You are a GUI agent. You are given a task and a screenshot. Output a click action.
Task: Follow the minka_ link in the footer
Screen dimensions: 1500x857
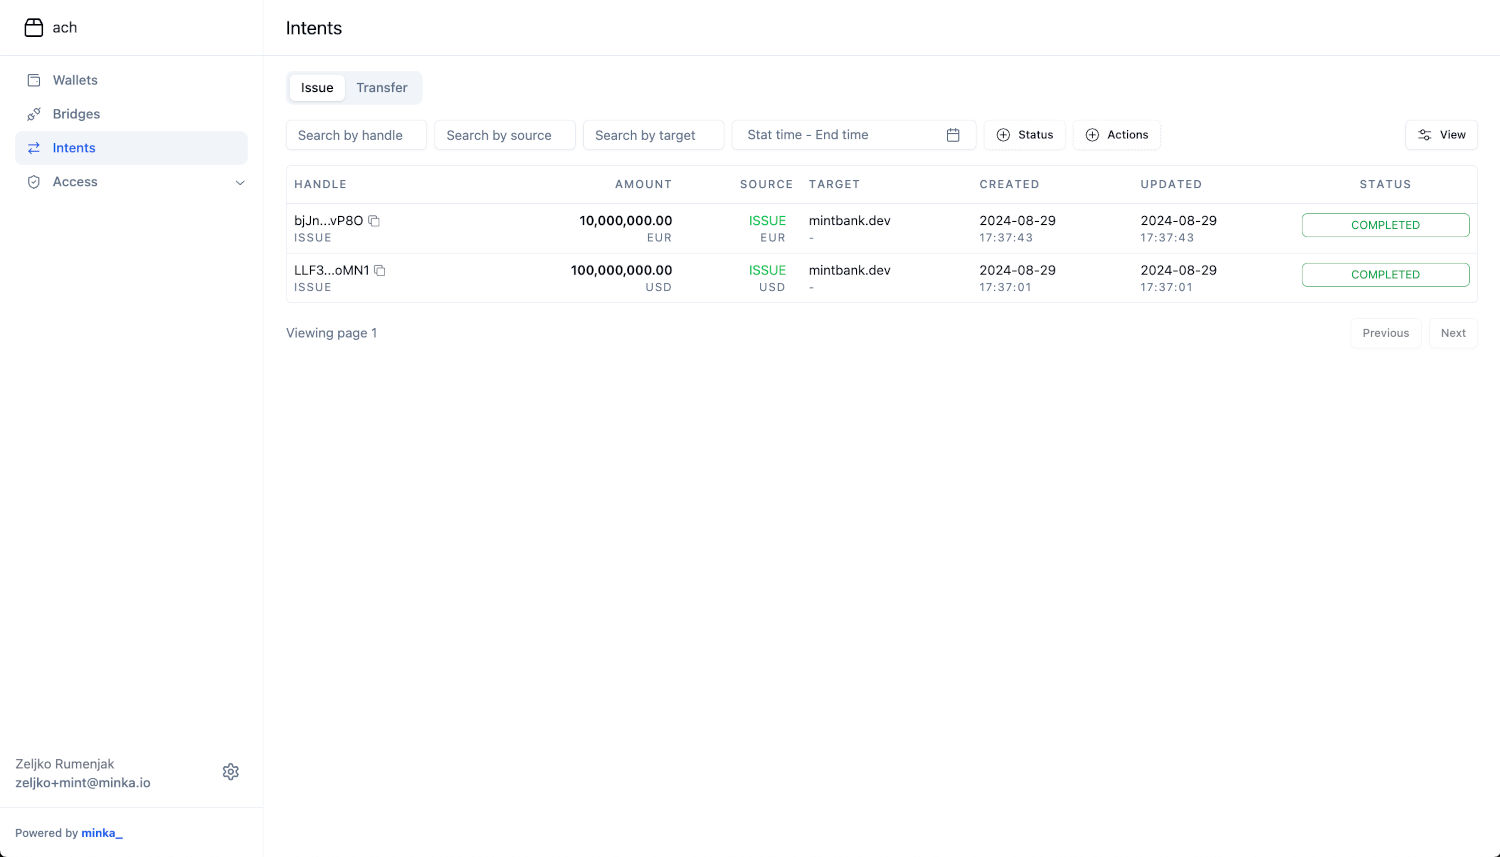click(102, 833)
